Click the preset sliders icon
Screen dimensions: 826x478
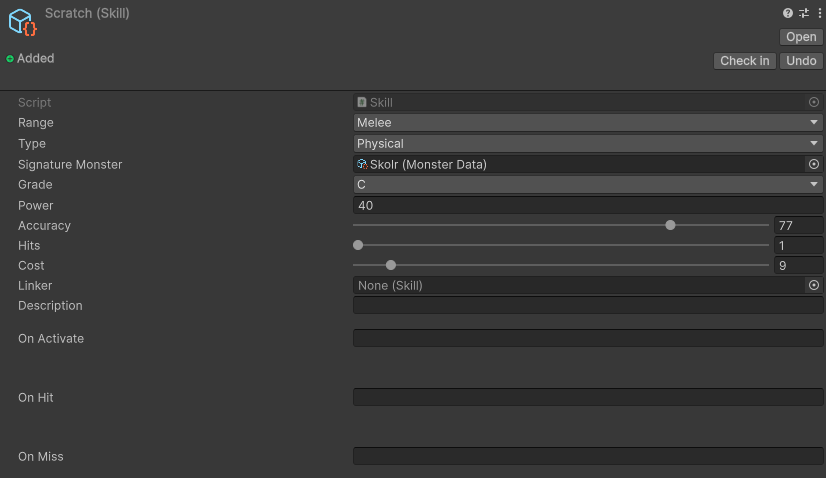point(804,13)
